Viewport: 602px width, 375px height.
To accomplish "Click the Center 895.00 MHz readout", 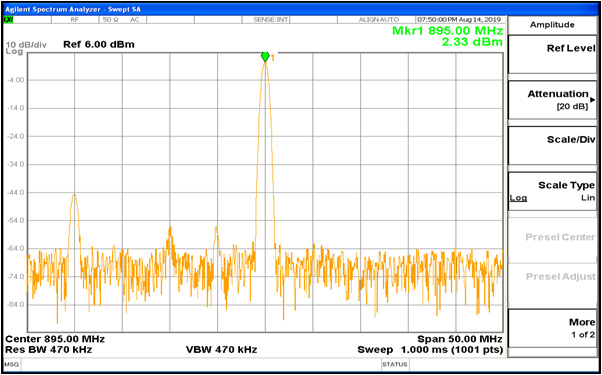I will pos(55,339).
